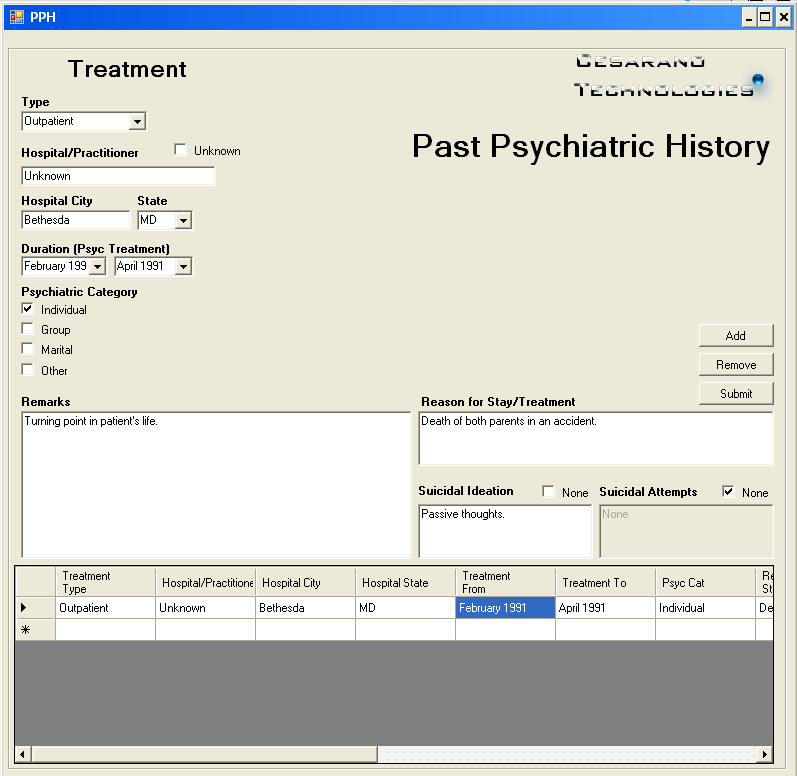The height and width of the screenshot is (776, 797).
Task: Click the Hospital City column header
Action: (x=304, y=583)
